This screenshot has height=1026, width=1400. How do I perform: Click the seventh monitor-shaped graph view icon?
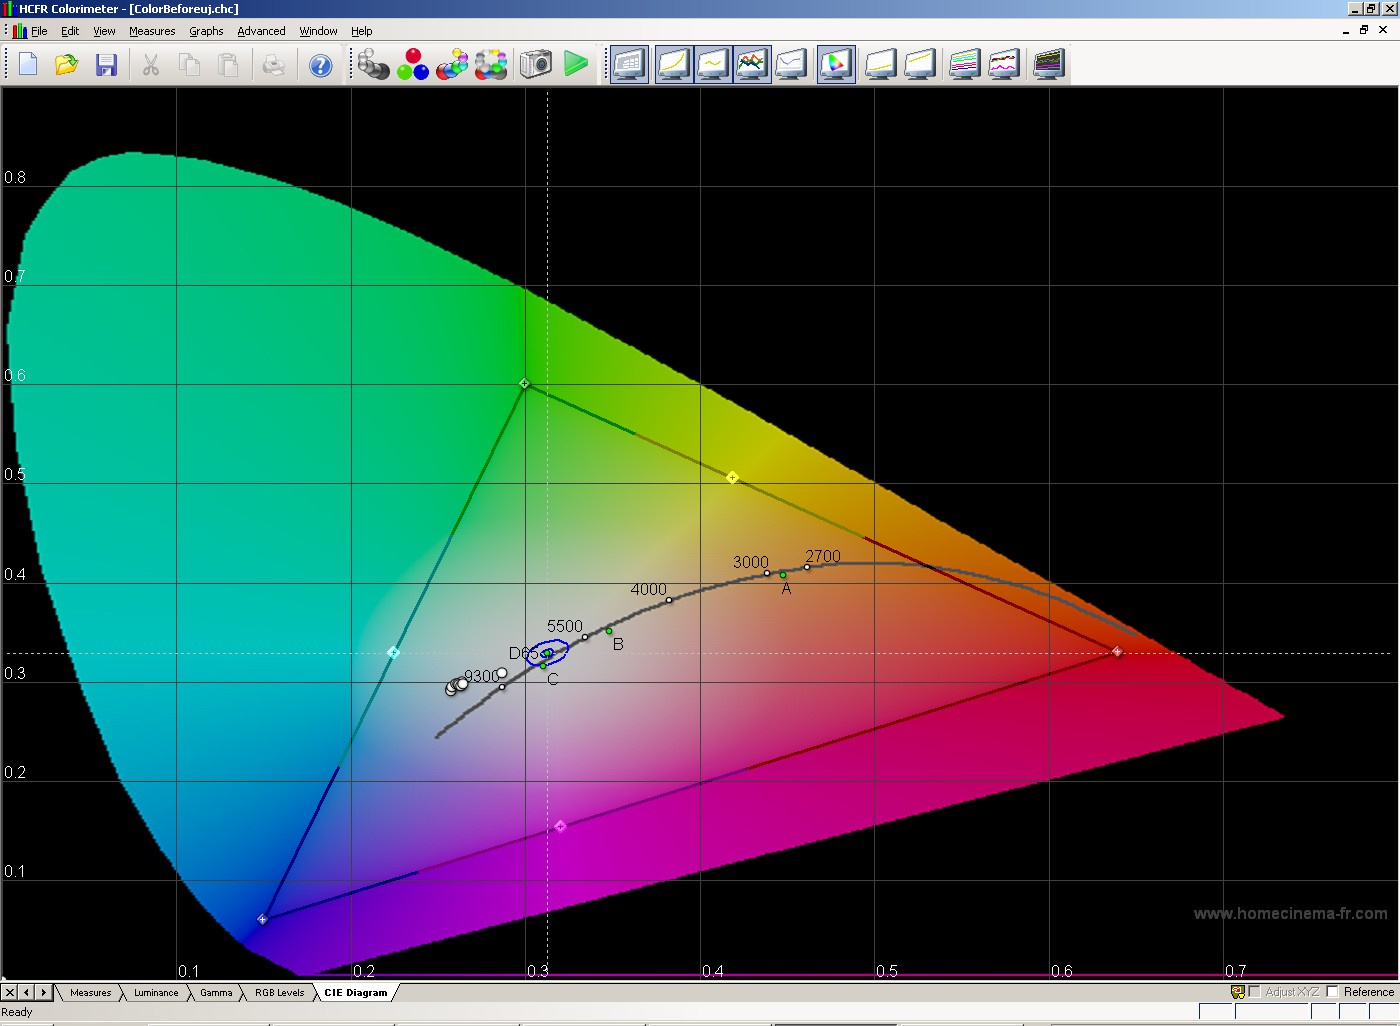(880, 65)
